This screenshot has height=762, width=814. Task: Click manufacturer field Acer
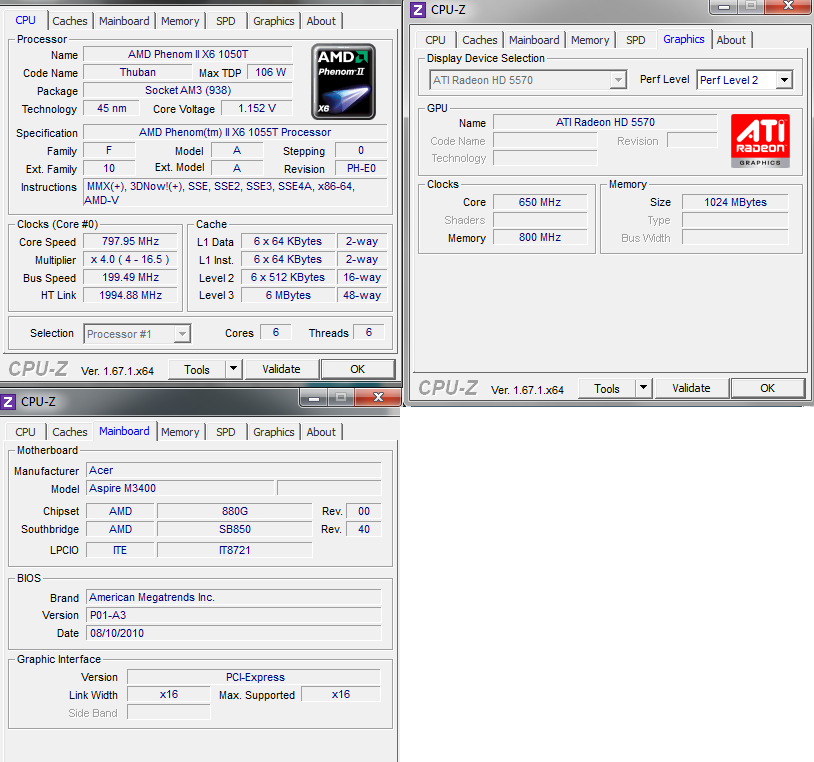pyautogui.click(x=234, y=470)
